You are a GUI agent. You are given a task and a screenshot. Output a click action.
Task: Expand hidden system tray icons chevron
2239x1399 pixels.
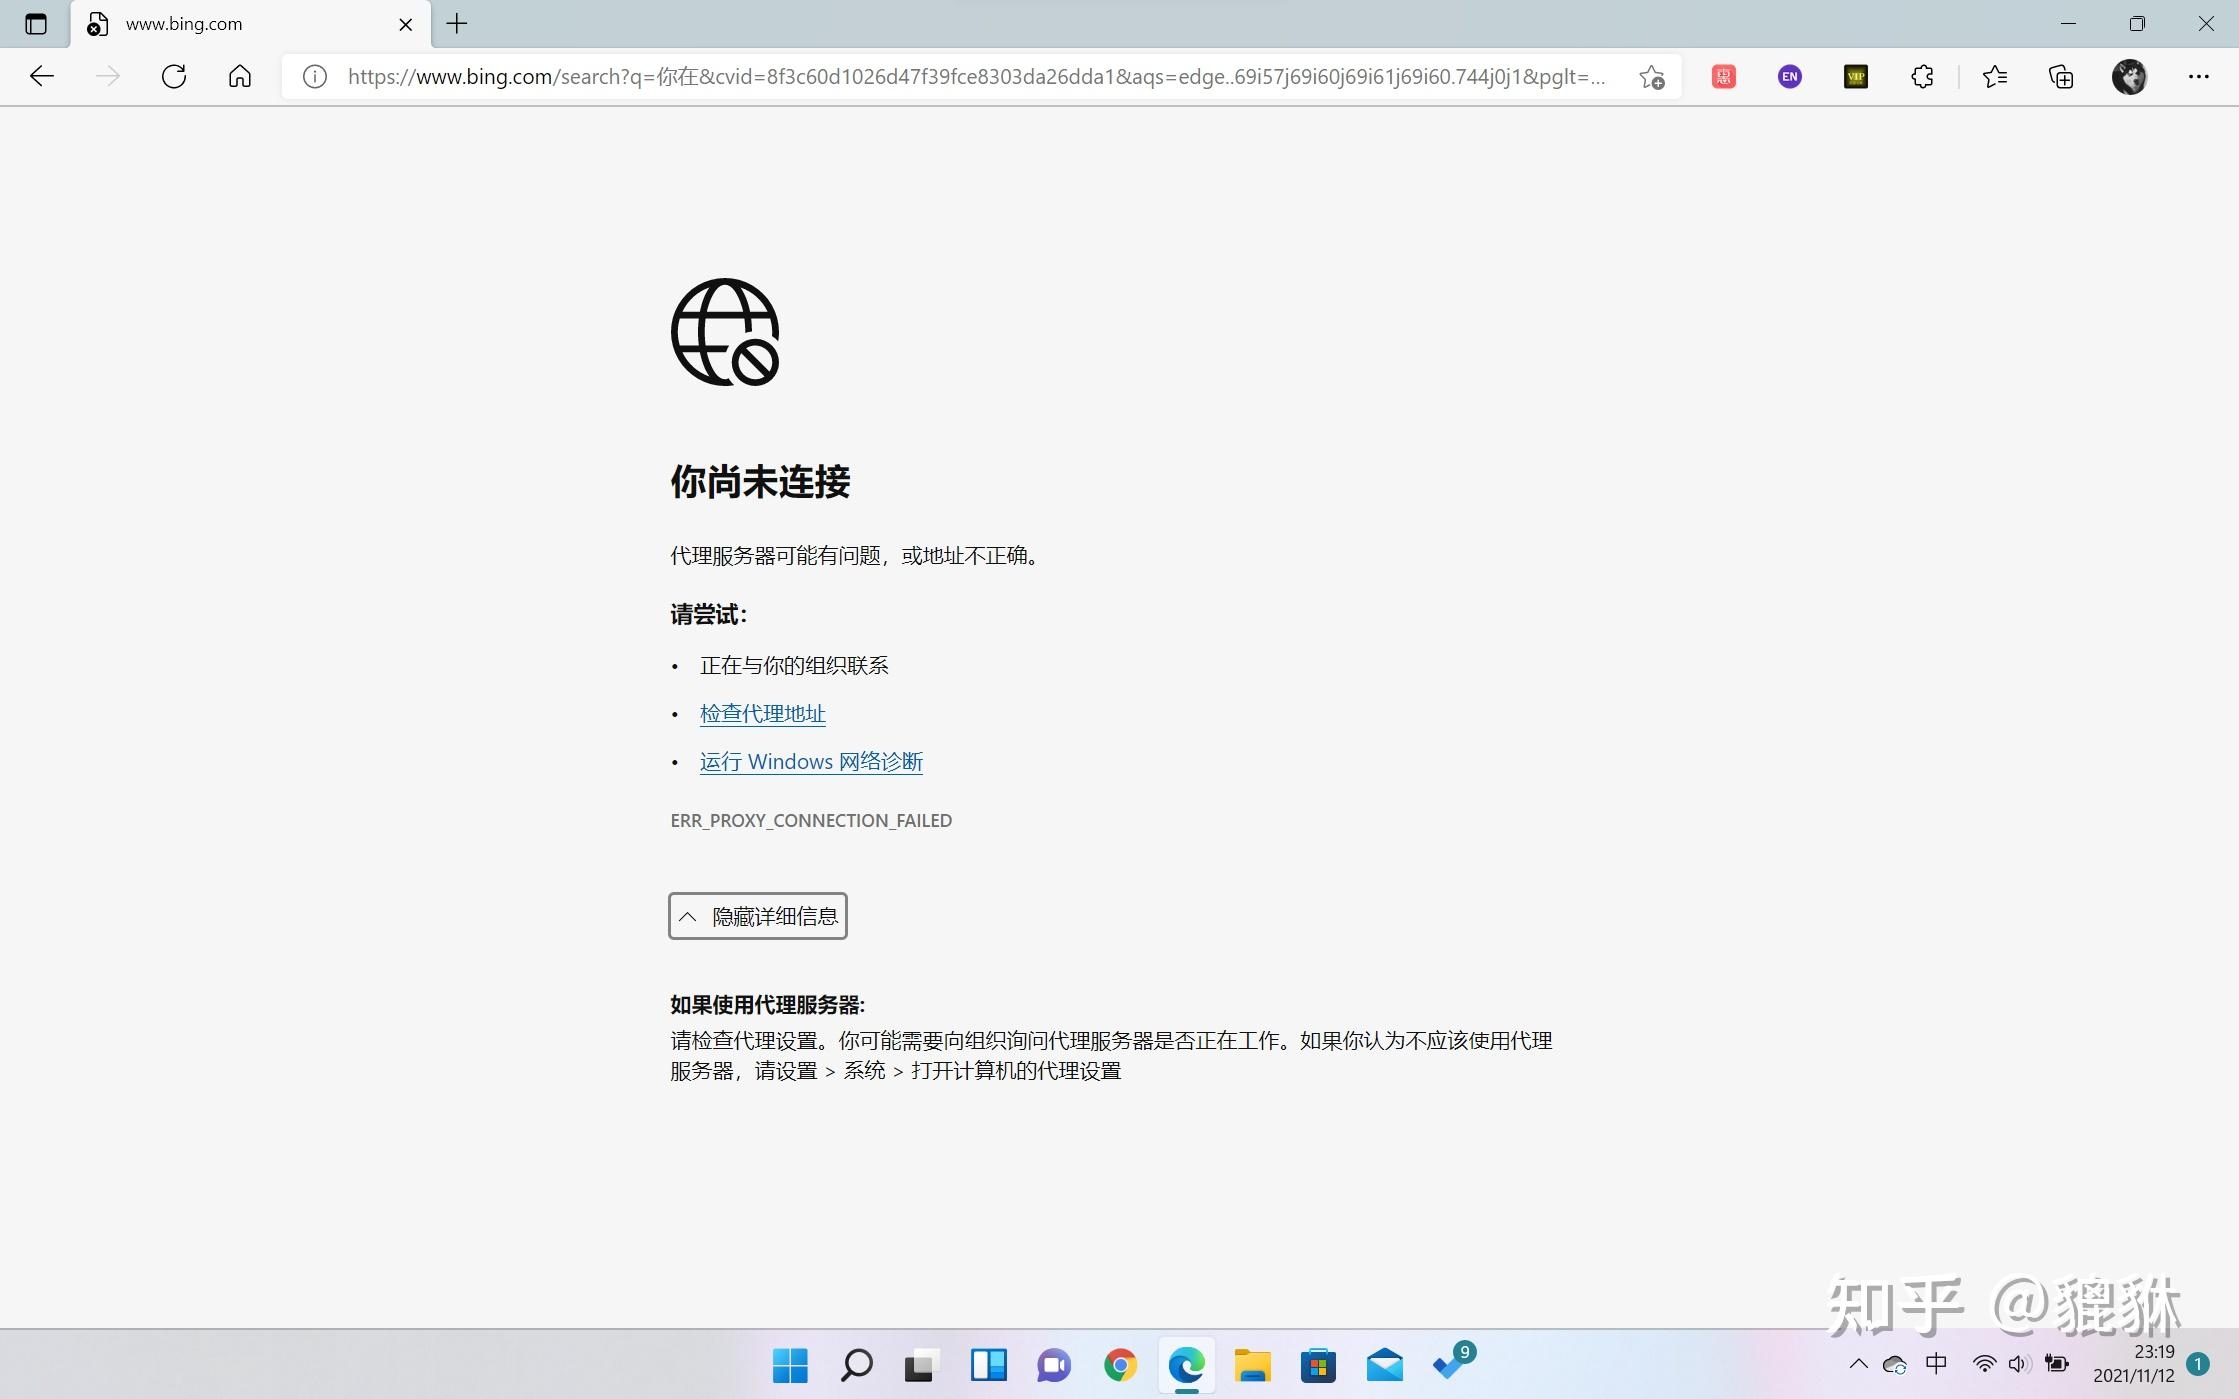tap(1858, 1363)
